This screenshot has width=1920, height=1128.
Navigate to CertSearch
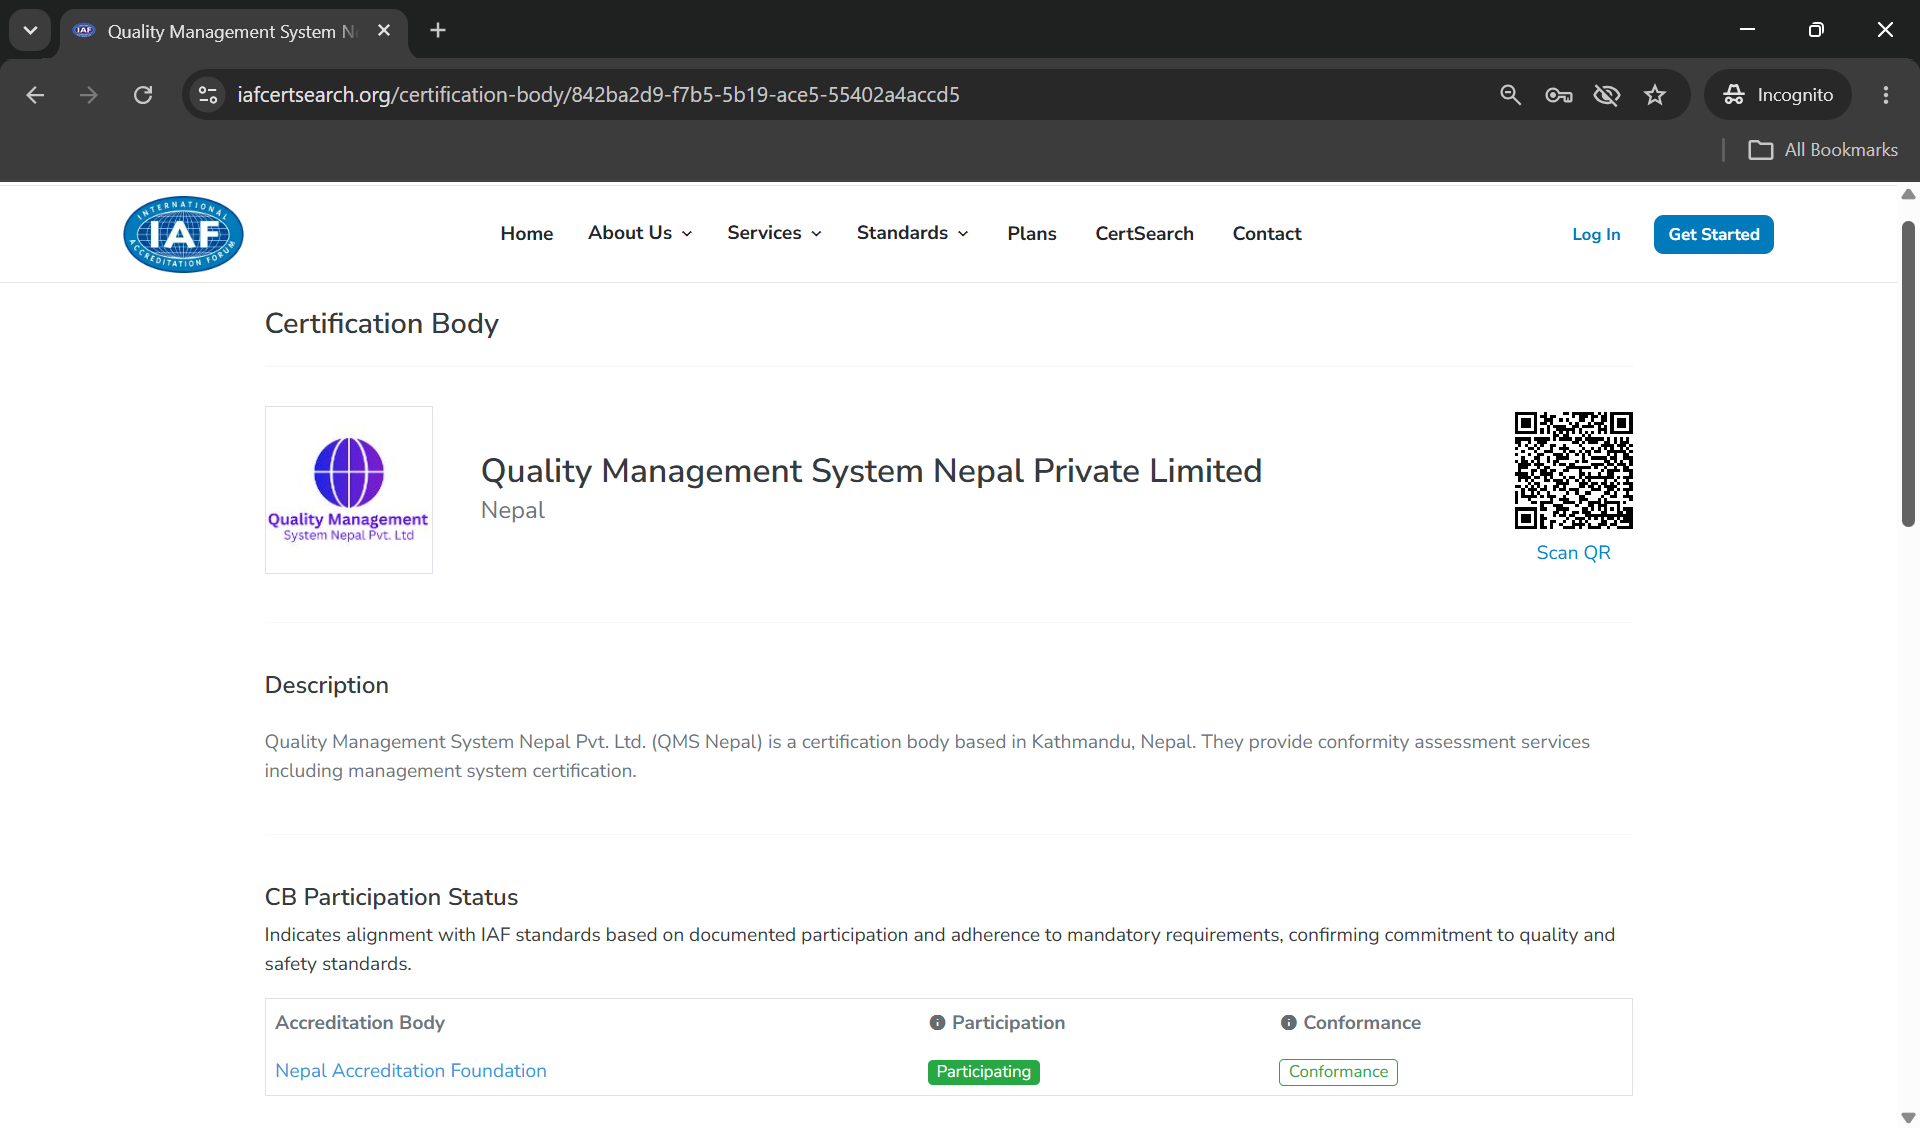1144,233
